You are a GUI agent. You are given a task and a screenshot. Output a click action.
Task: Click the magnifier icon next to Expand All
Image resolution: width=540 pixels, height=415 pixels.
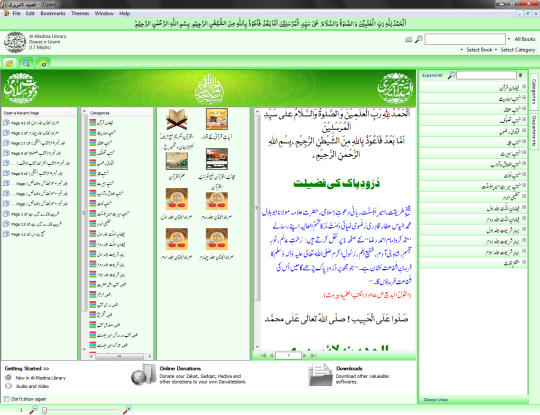click(x=451, y=75)
